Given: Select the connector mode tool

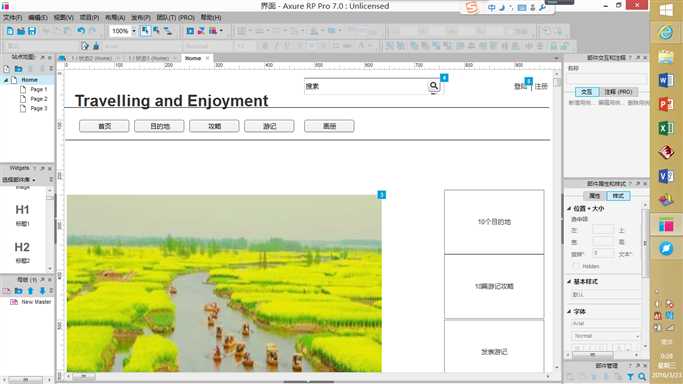Looking at the screenshot, I should (x=167, y=31).
